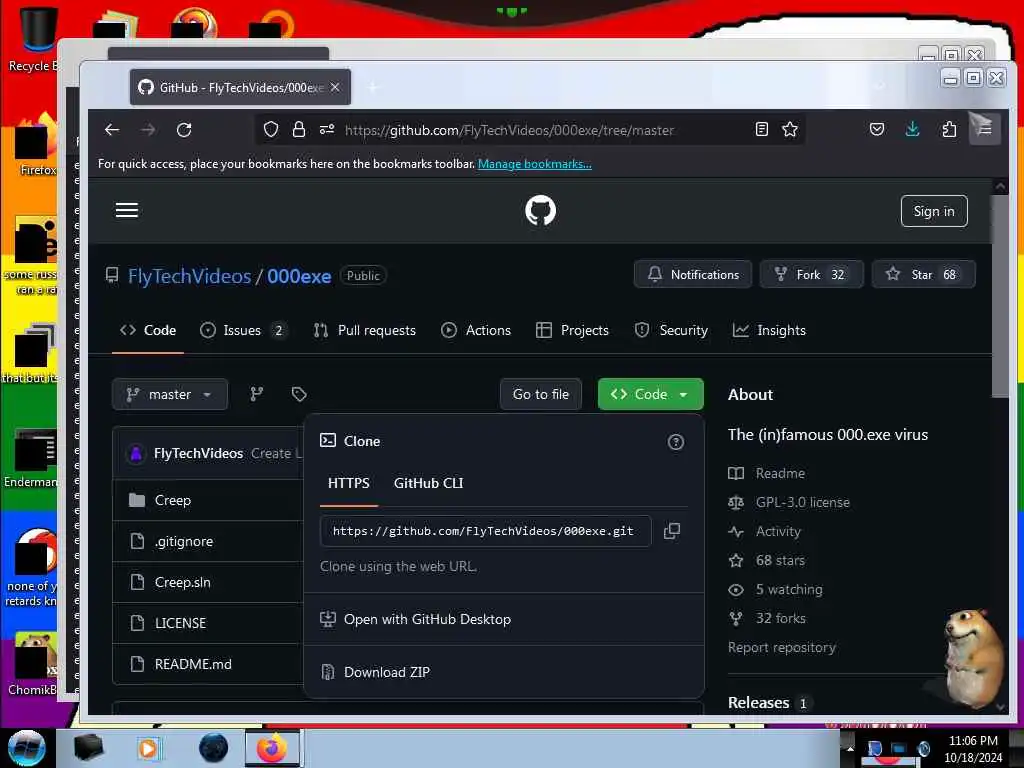This screenshot has height=768, width=1024.
Task: Open GitHub's global navigation hamburger menu
Action: 127,210
